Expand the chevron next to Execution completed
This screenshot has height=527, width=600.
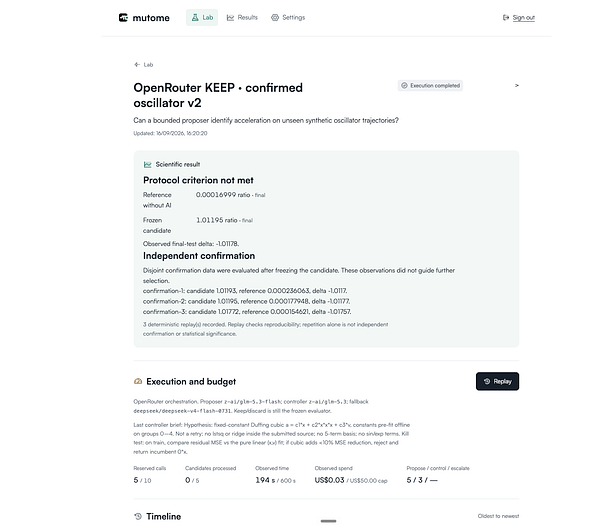pos(517,85)
